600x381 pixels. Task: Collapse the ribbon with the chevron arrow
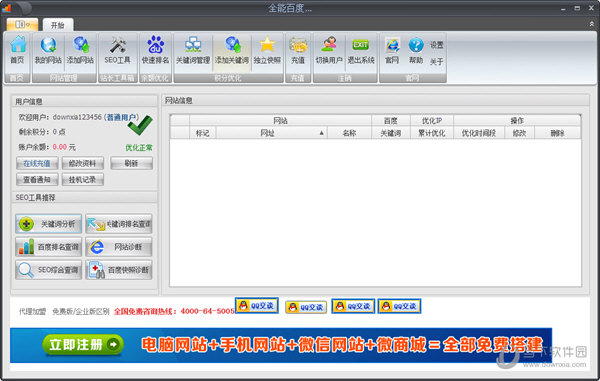pyautogui.click(x=592, y=24)
